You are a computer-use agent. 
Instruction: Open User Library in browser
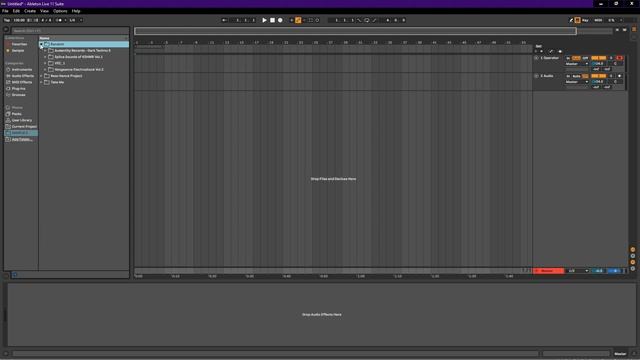(x=22, y=120)
